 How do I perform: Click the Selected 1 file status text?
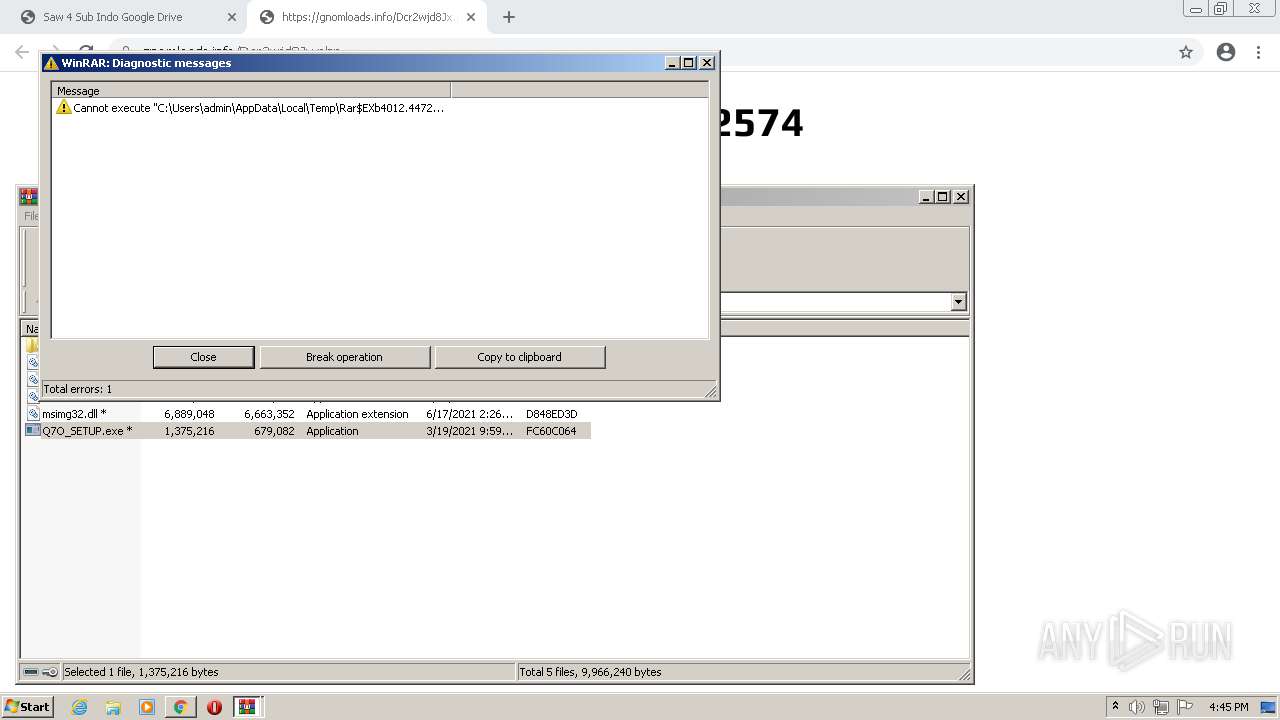tap(141, 672)
